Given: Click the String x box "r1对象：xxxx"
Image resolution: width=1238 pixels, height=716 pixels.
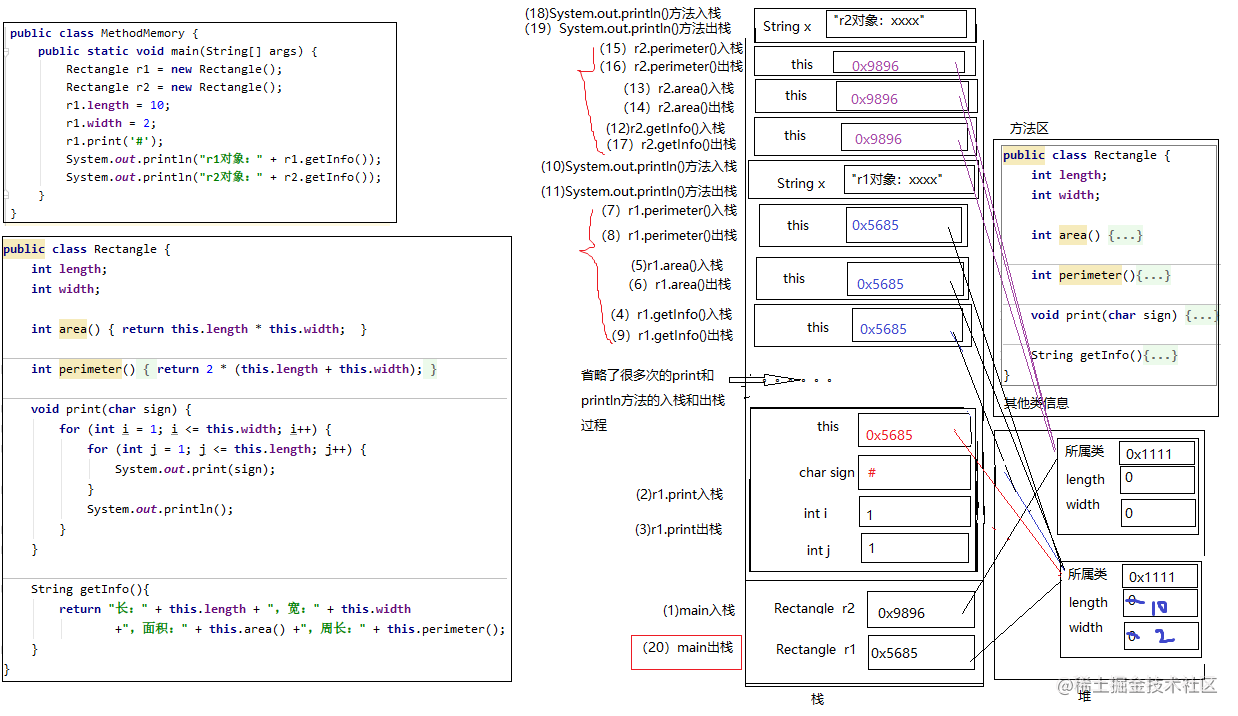Looking at the screenshot, I should coord(908,180).
